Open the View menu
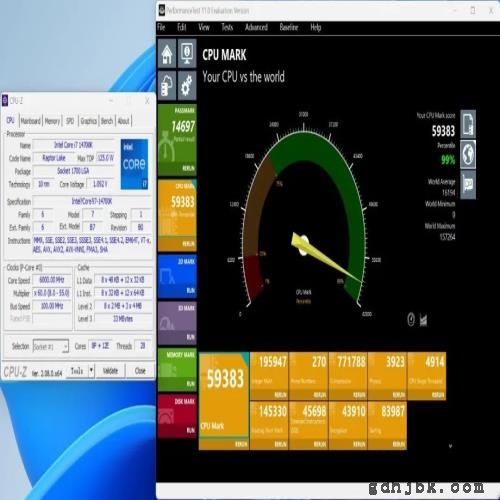500x500 pixels. 204,27
